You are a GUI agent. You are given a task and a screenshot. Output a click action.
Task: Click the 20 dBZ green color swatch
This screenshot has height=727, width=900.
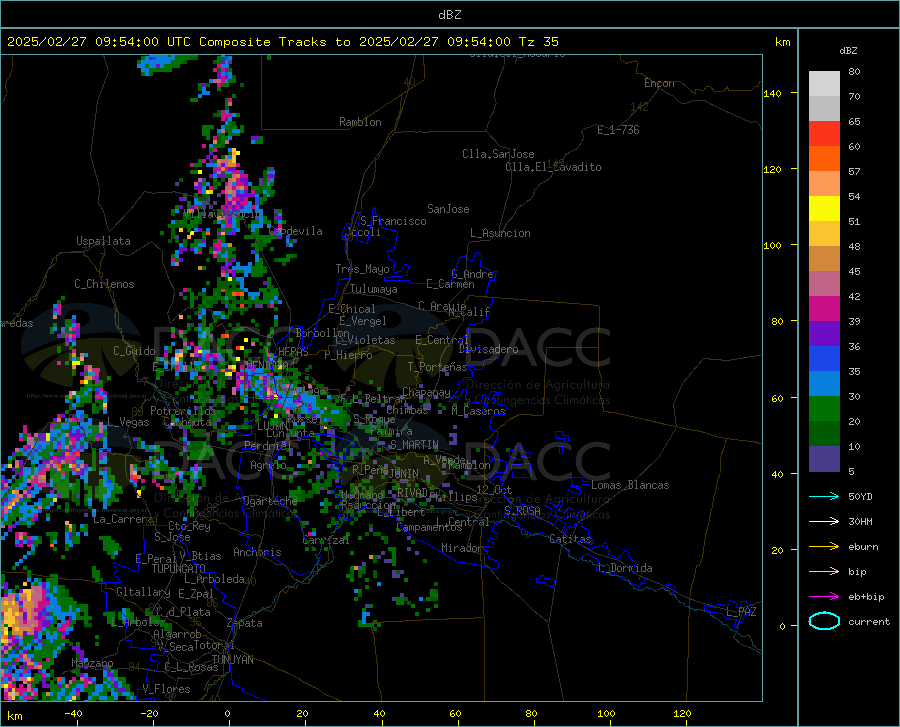point(824,409)
